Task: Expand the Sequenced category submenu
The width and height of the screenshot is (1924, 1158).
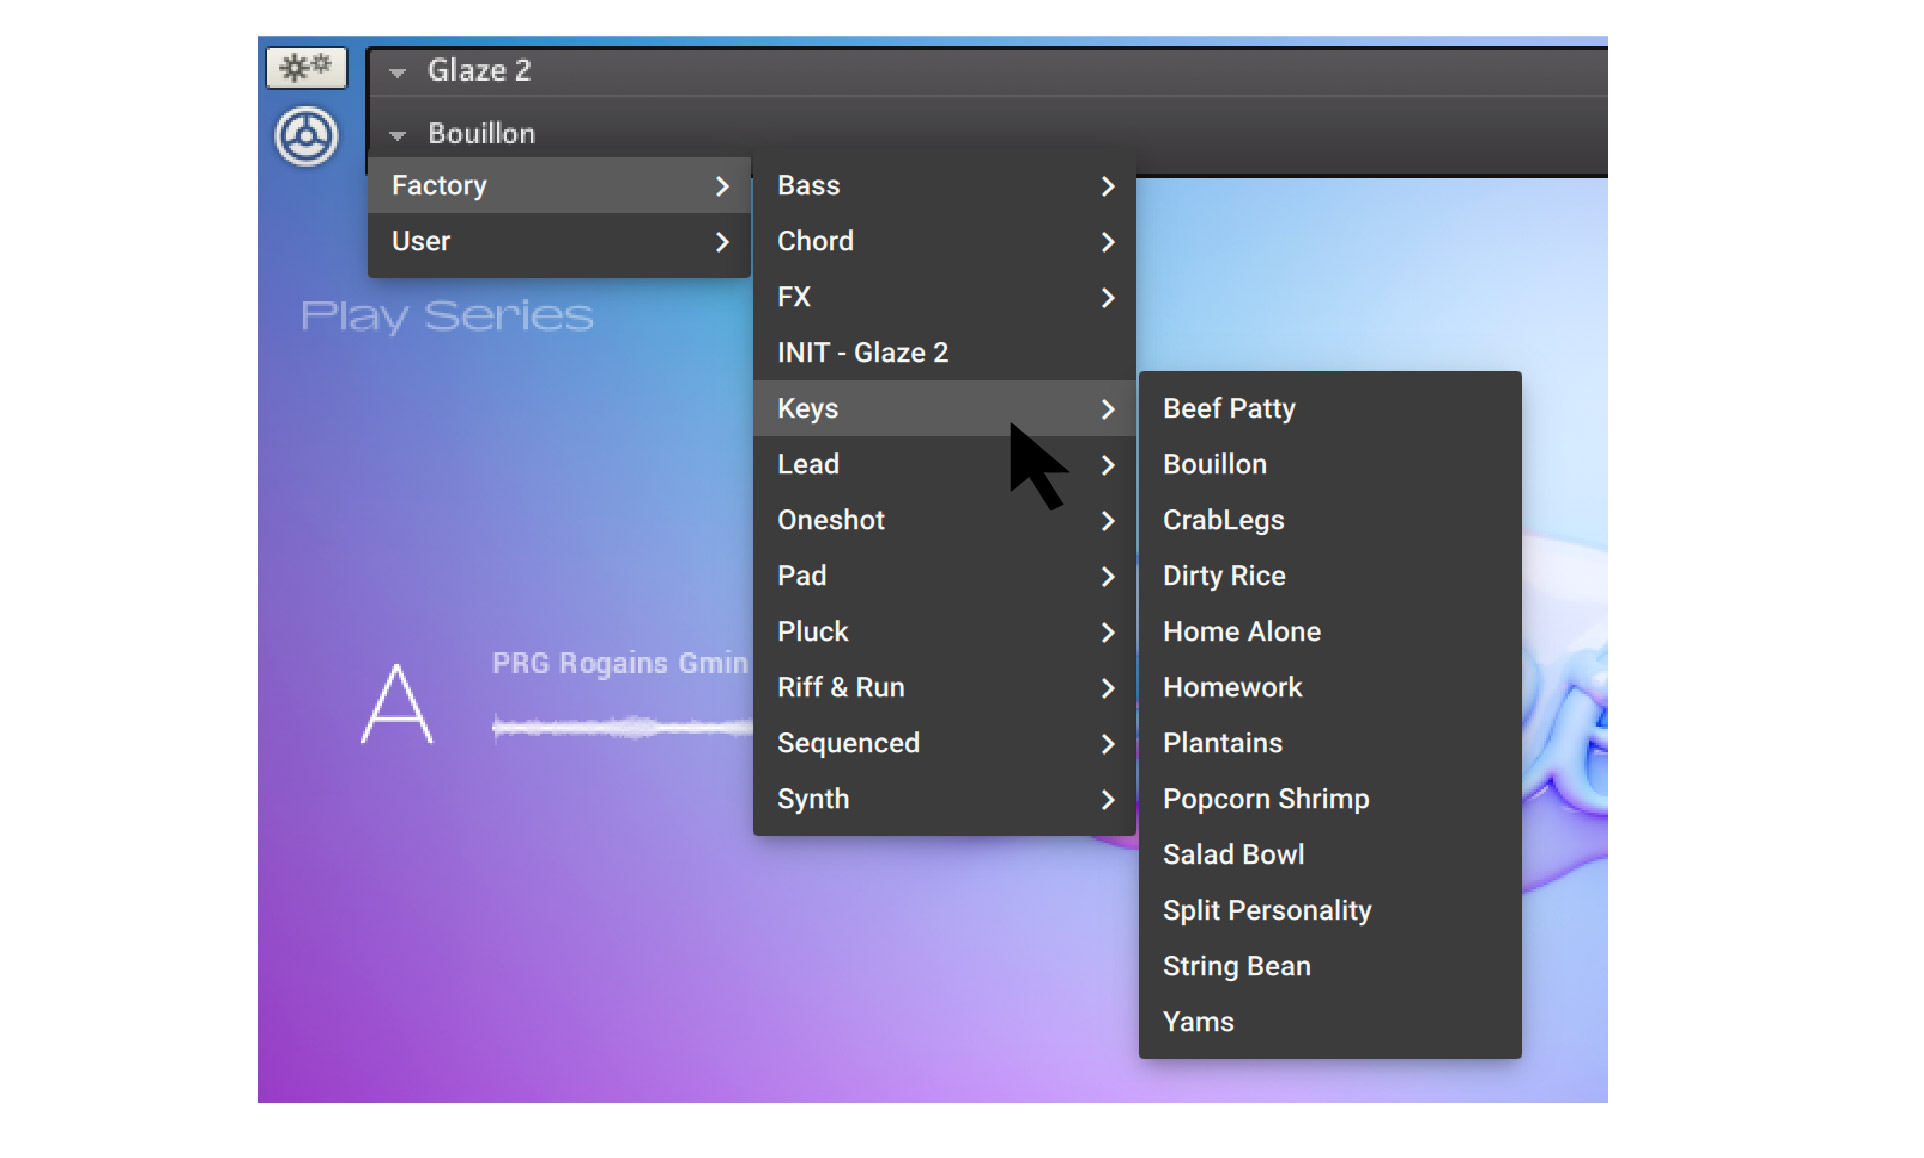Action: coord(900,742)
